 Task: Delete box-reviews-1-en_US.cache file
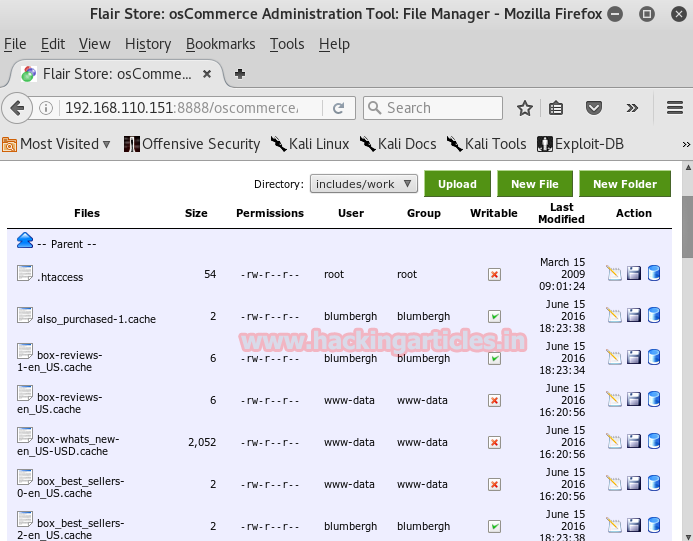pyautogui.click(x=654, y=358)
